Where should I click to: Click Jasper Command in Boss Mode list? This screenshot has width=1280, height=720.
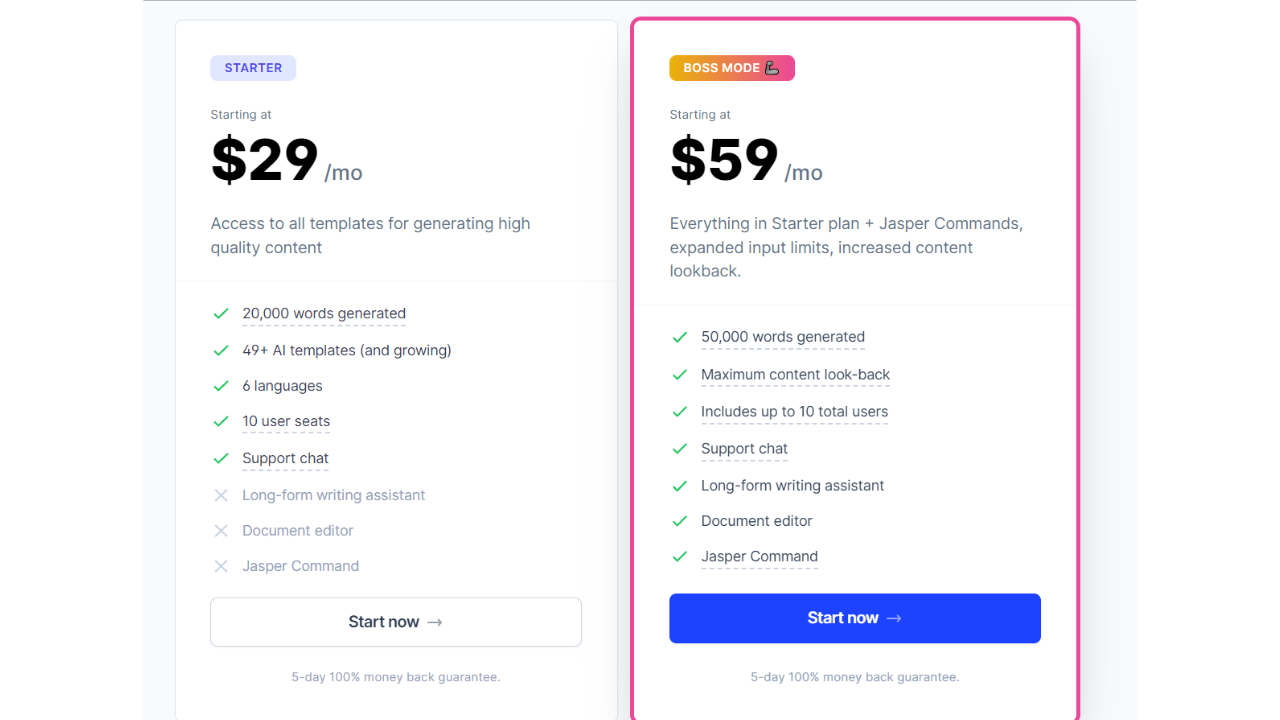759,557
